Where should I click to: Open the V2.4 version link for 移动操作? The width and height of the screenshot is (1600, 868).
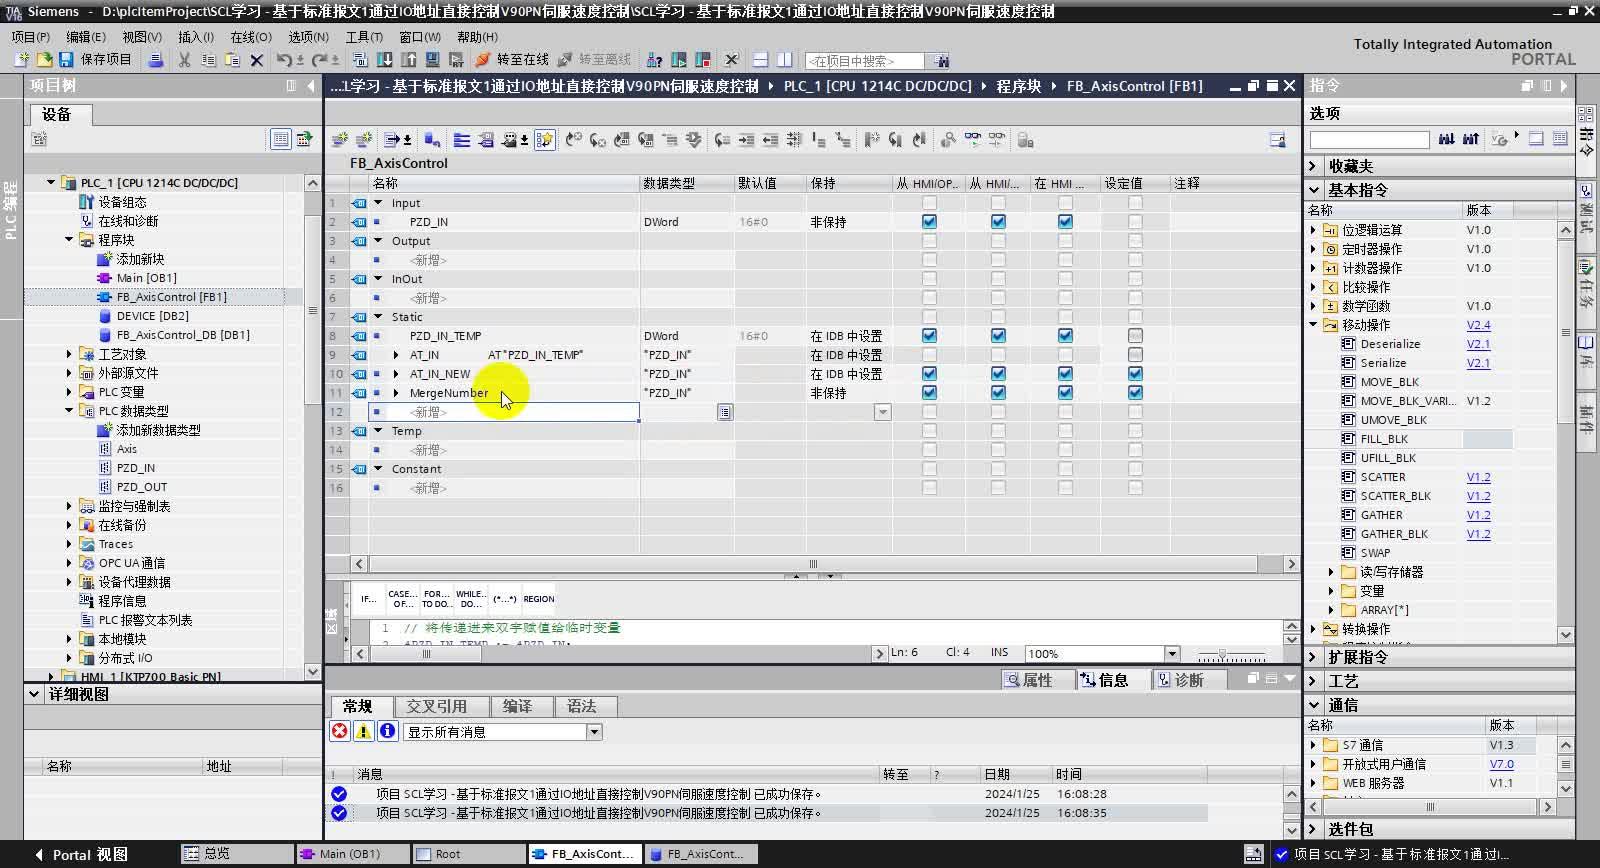1478,325
